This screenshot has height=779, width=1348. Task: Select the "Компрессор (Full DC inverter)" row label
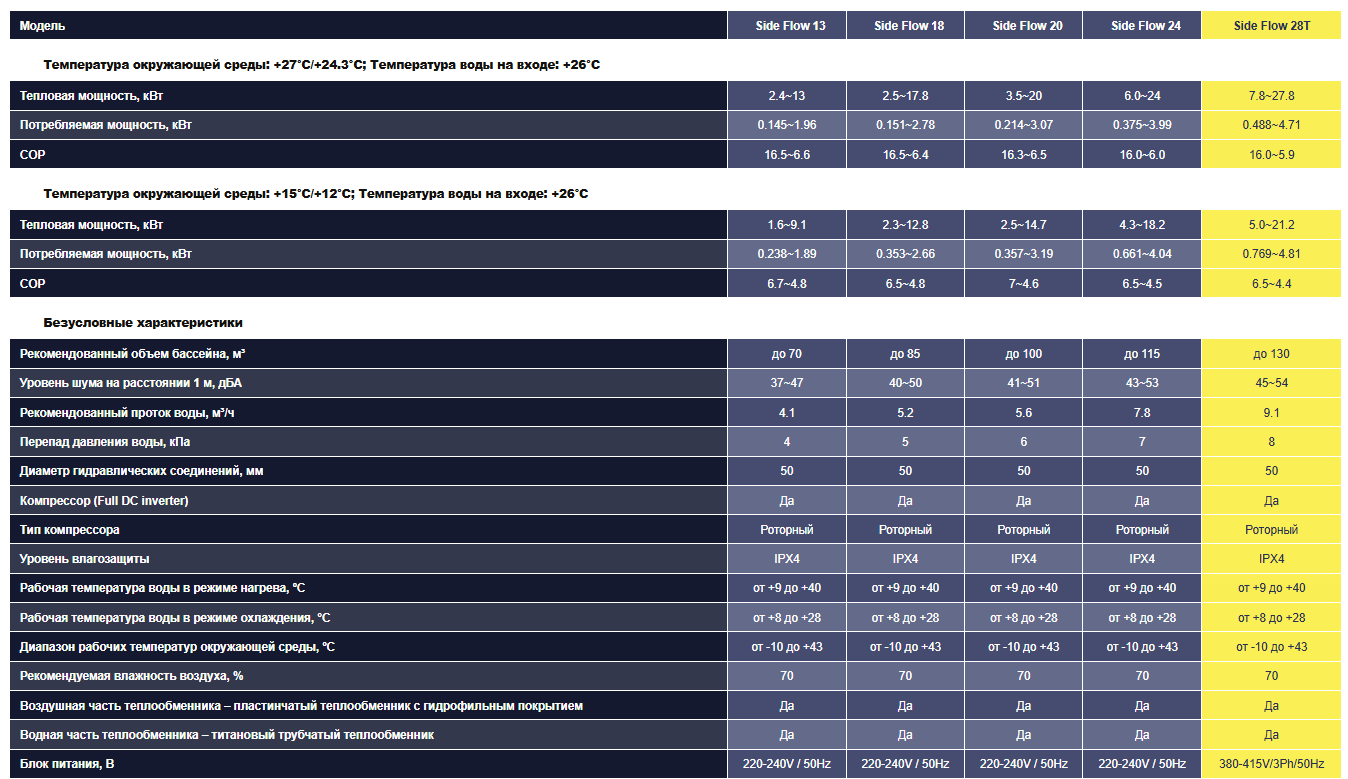(x=104, y=500)
